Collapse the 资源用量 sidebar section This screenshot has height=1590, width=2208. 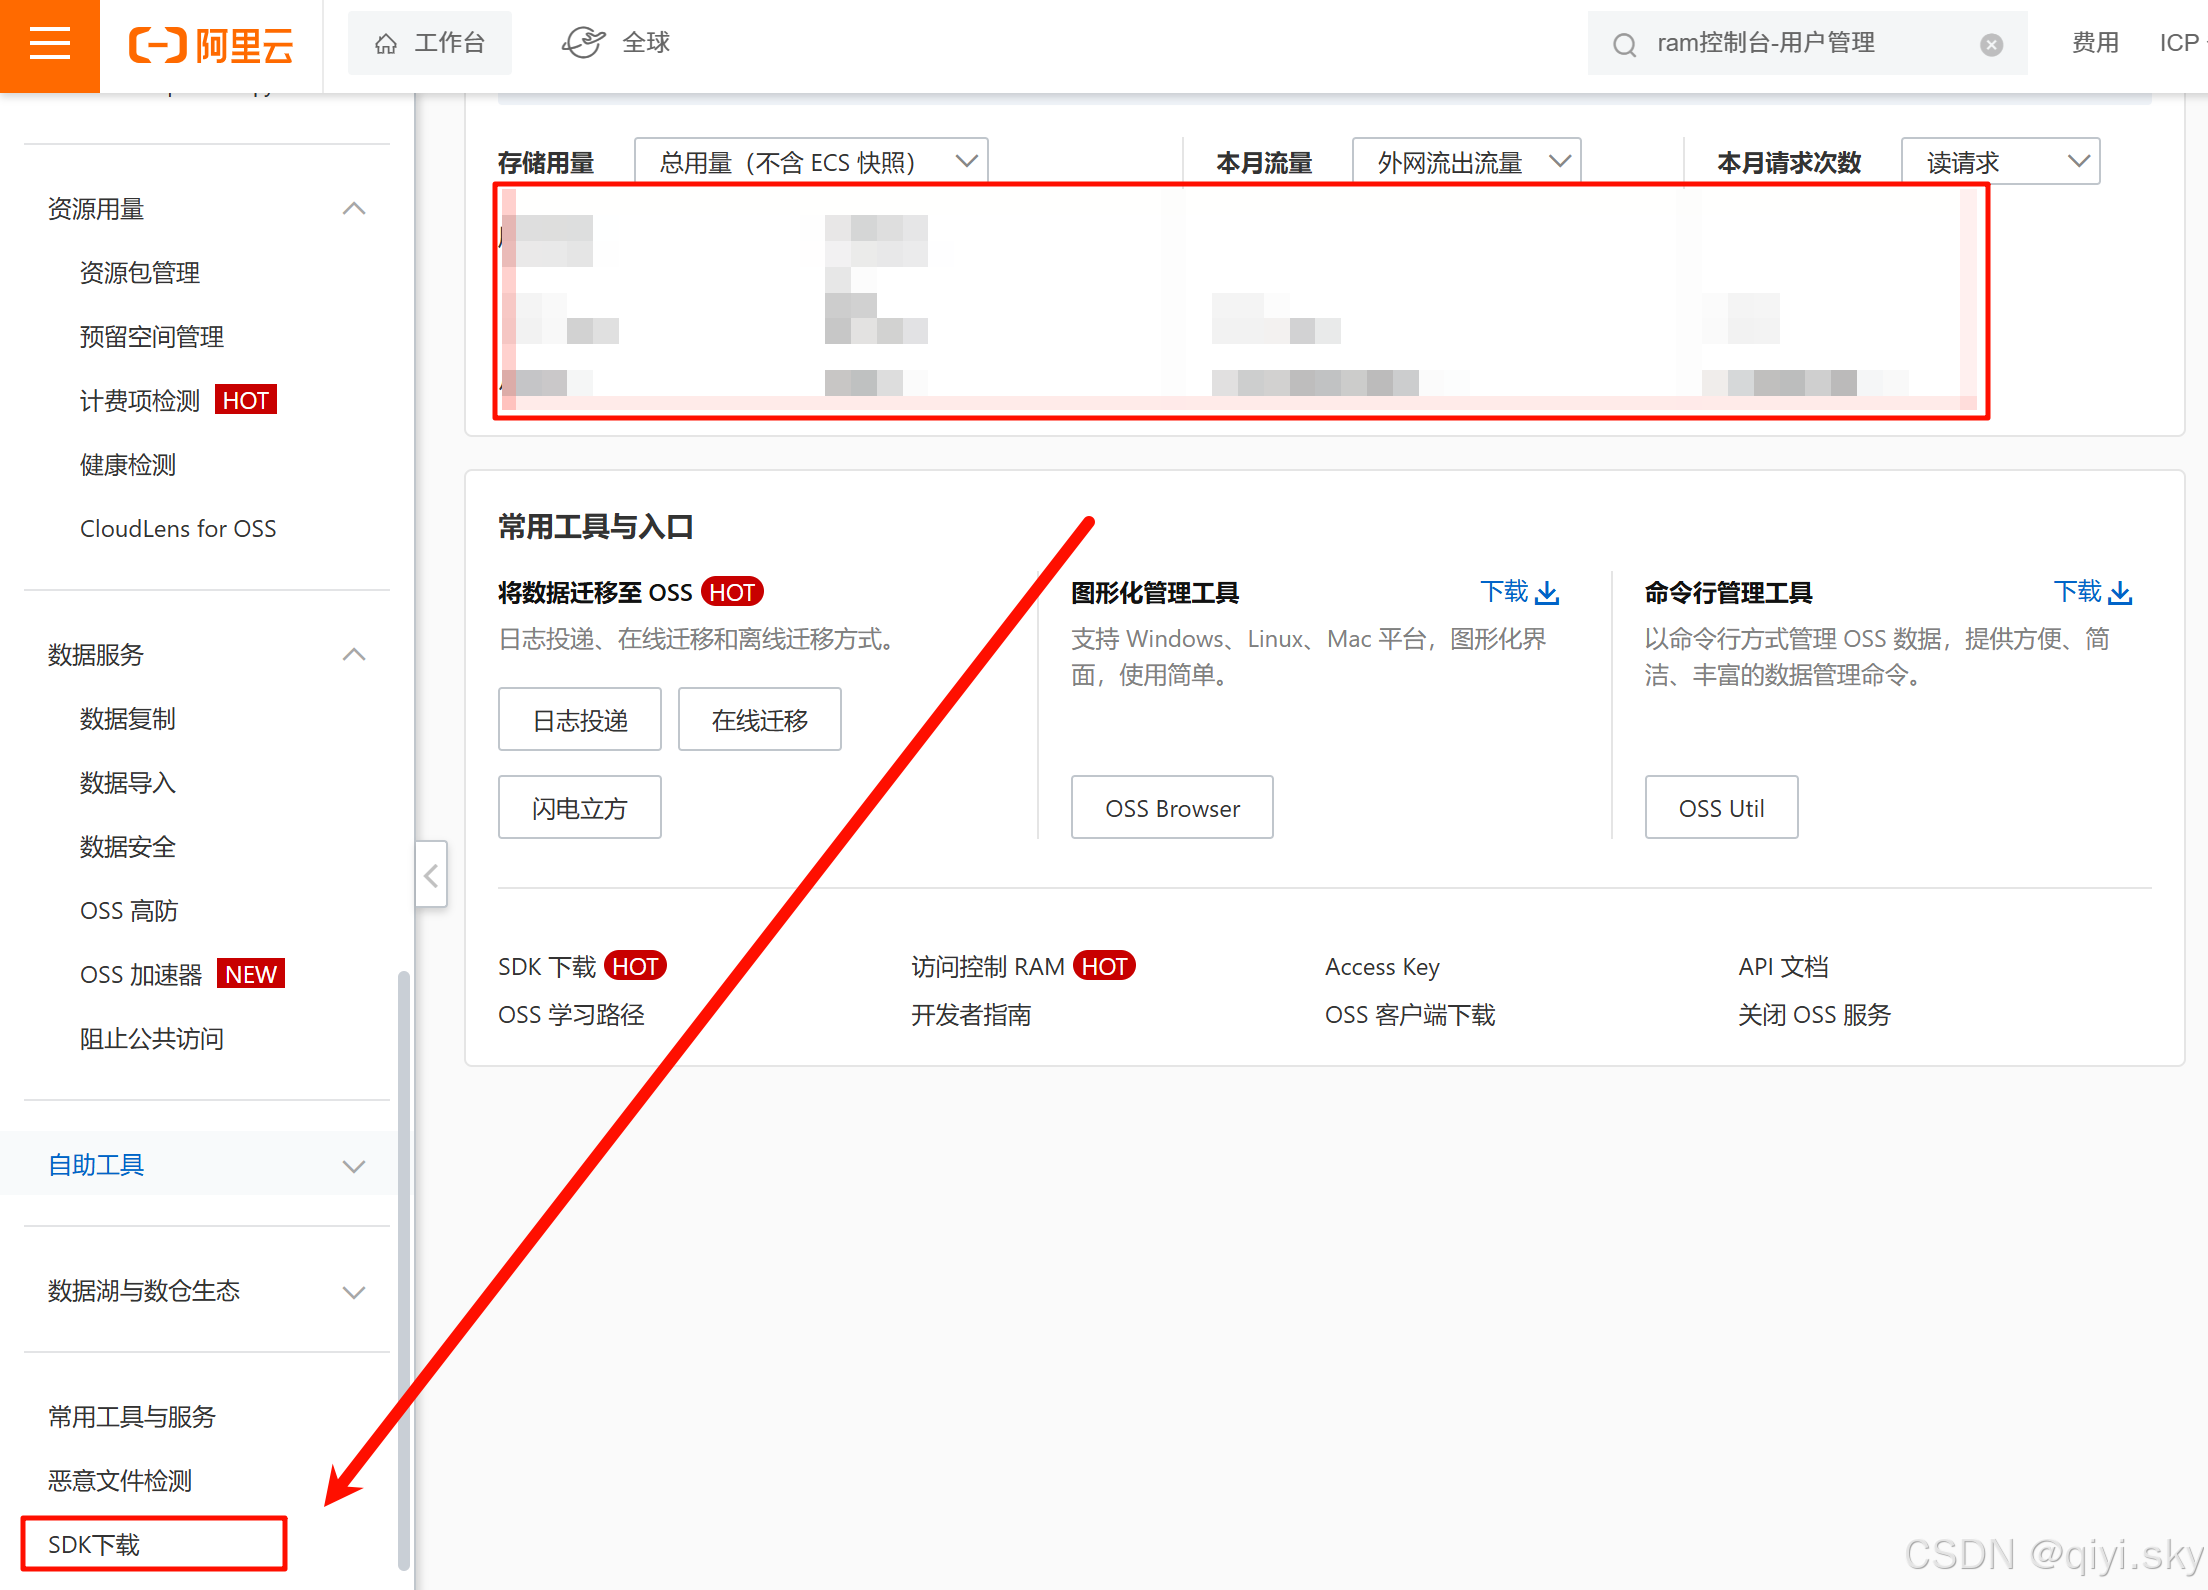(354, 208)
